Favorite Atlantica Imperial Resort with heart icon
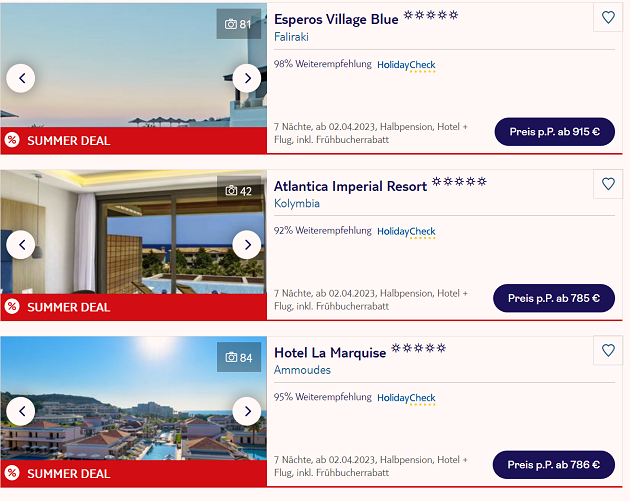 608,184
